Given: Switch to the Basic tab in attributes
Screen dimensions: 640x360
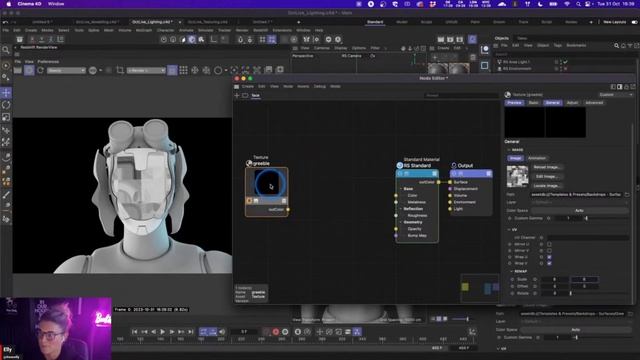Looking at the screenshot, I should pos(533,103).
